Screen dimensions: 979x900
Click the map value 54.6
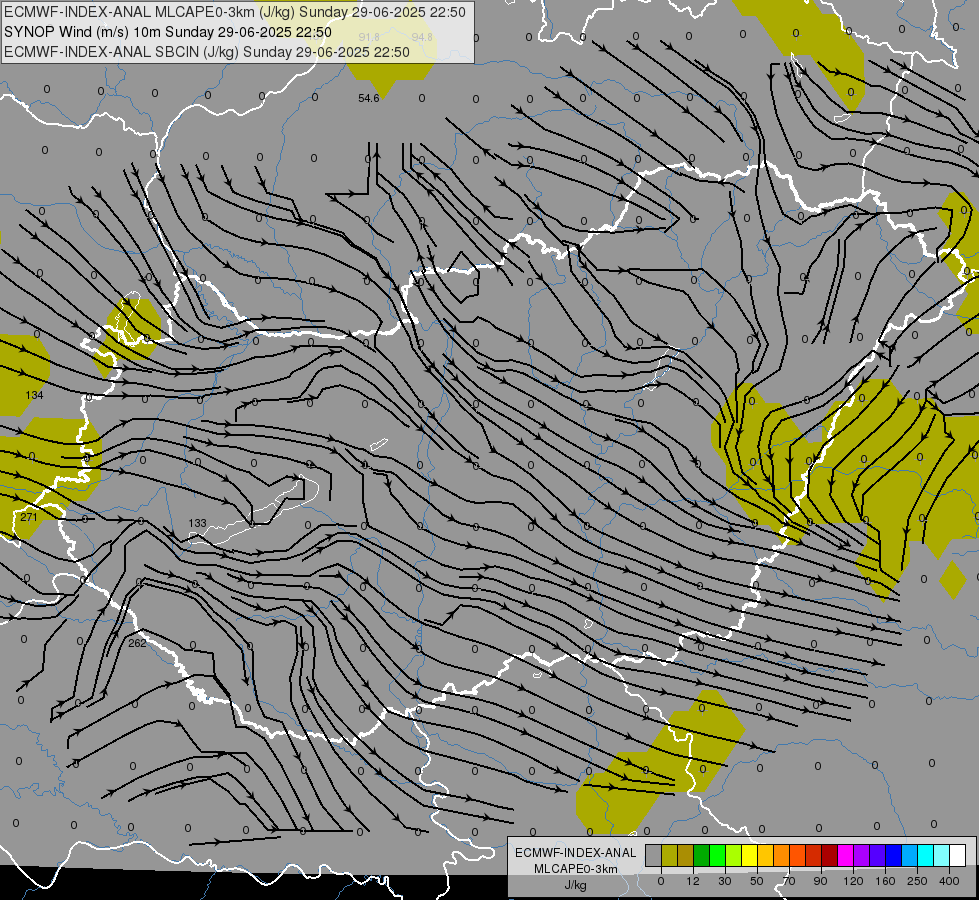[x=368, y=98]
